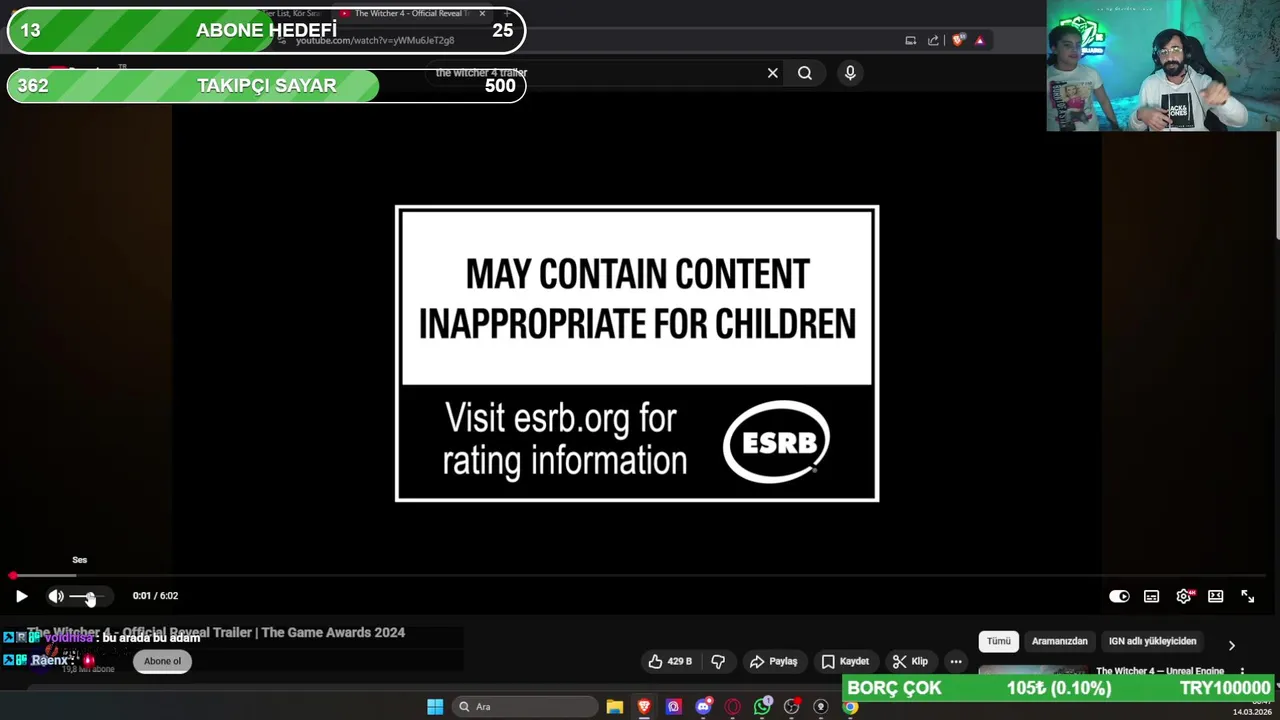Open the Opera browser taskbar icon

click(x=733, y=707)
